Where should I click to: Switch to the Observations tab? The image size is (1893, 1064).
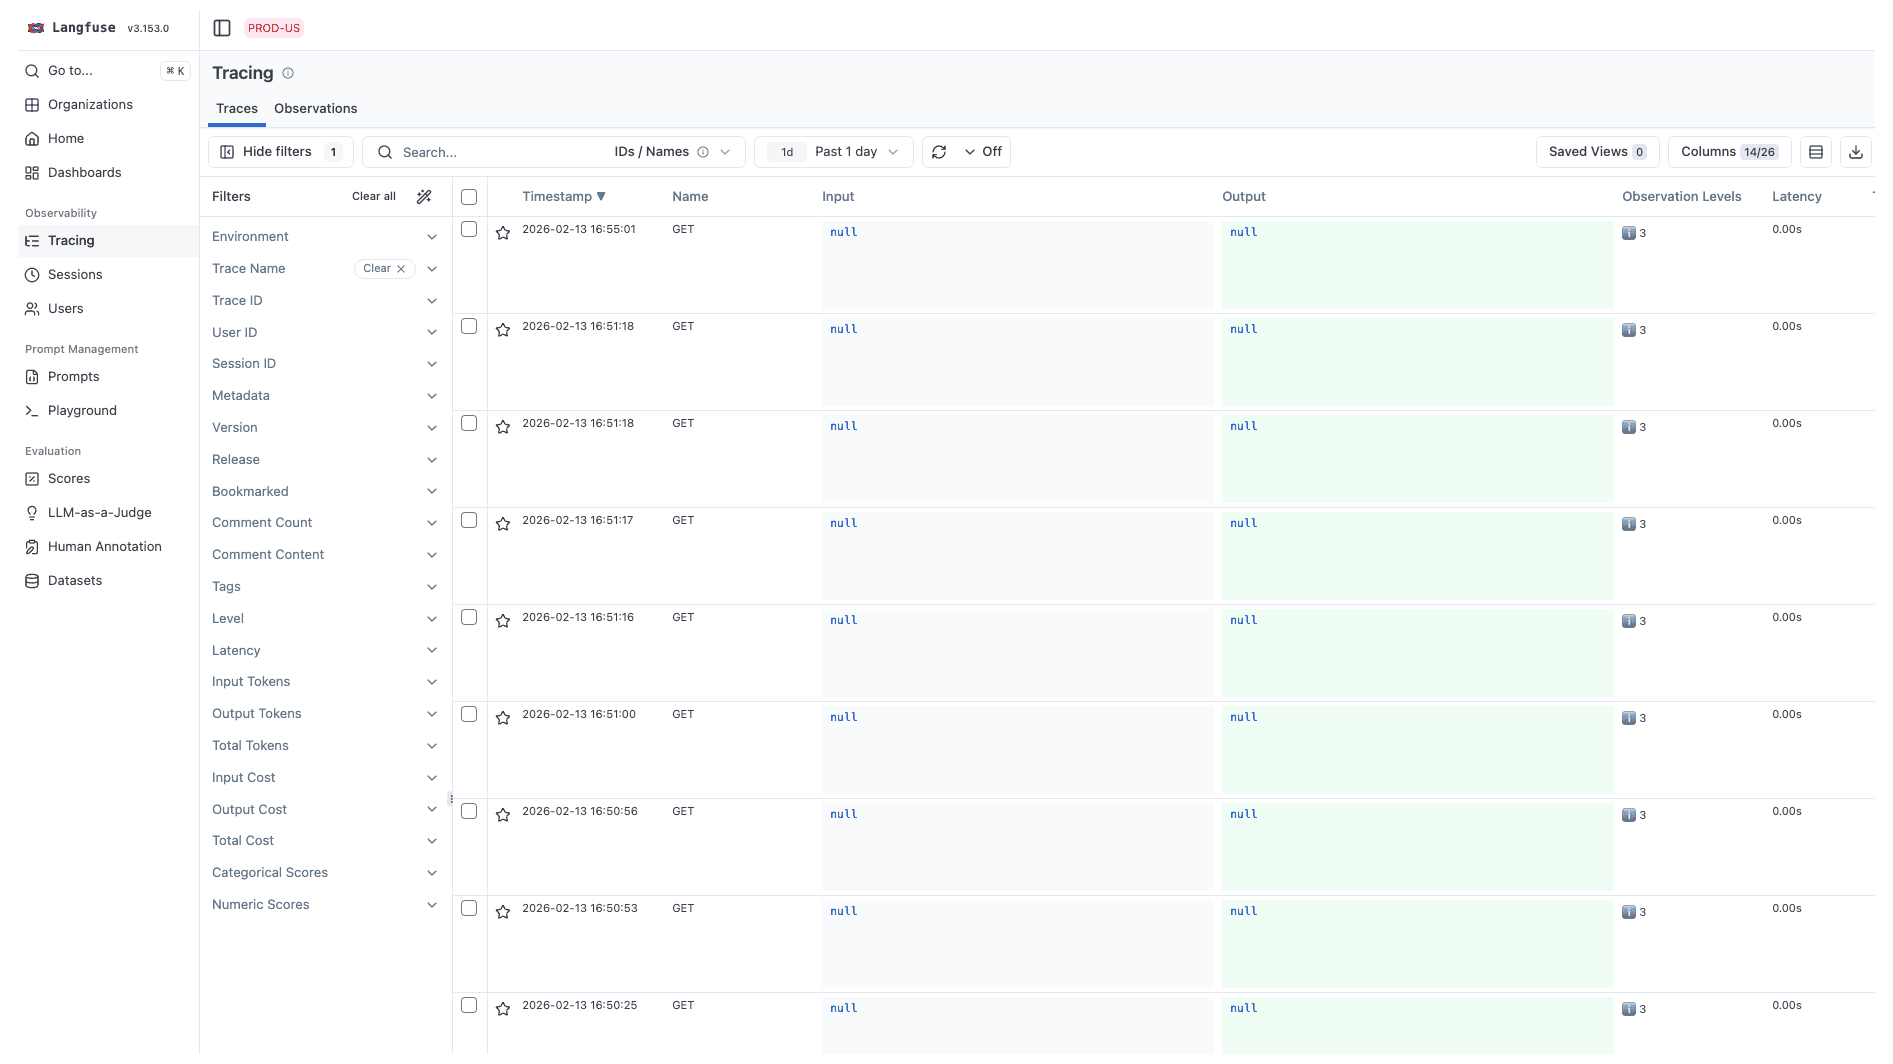315,108
